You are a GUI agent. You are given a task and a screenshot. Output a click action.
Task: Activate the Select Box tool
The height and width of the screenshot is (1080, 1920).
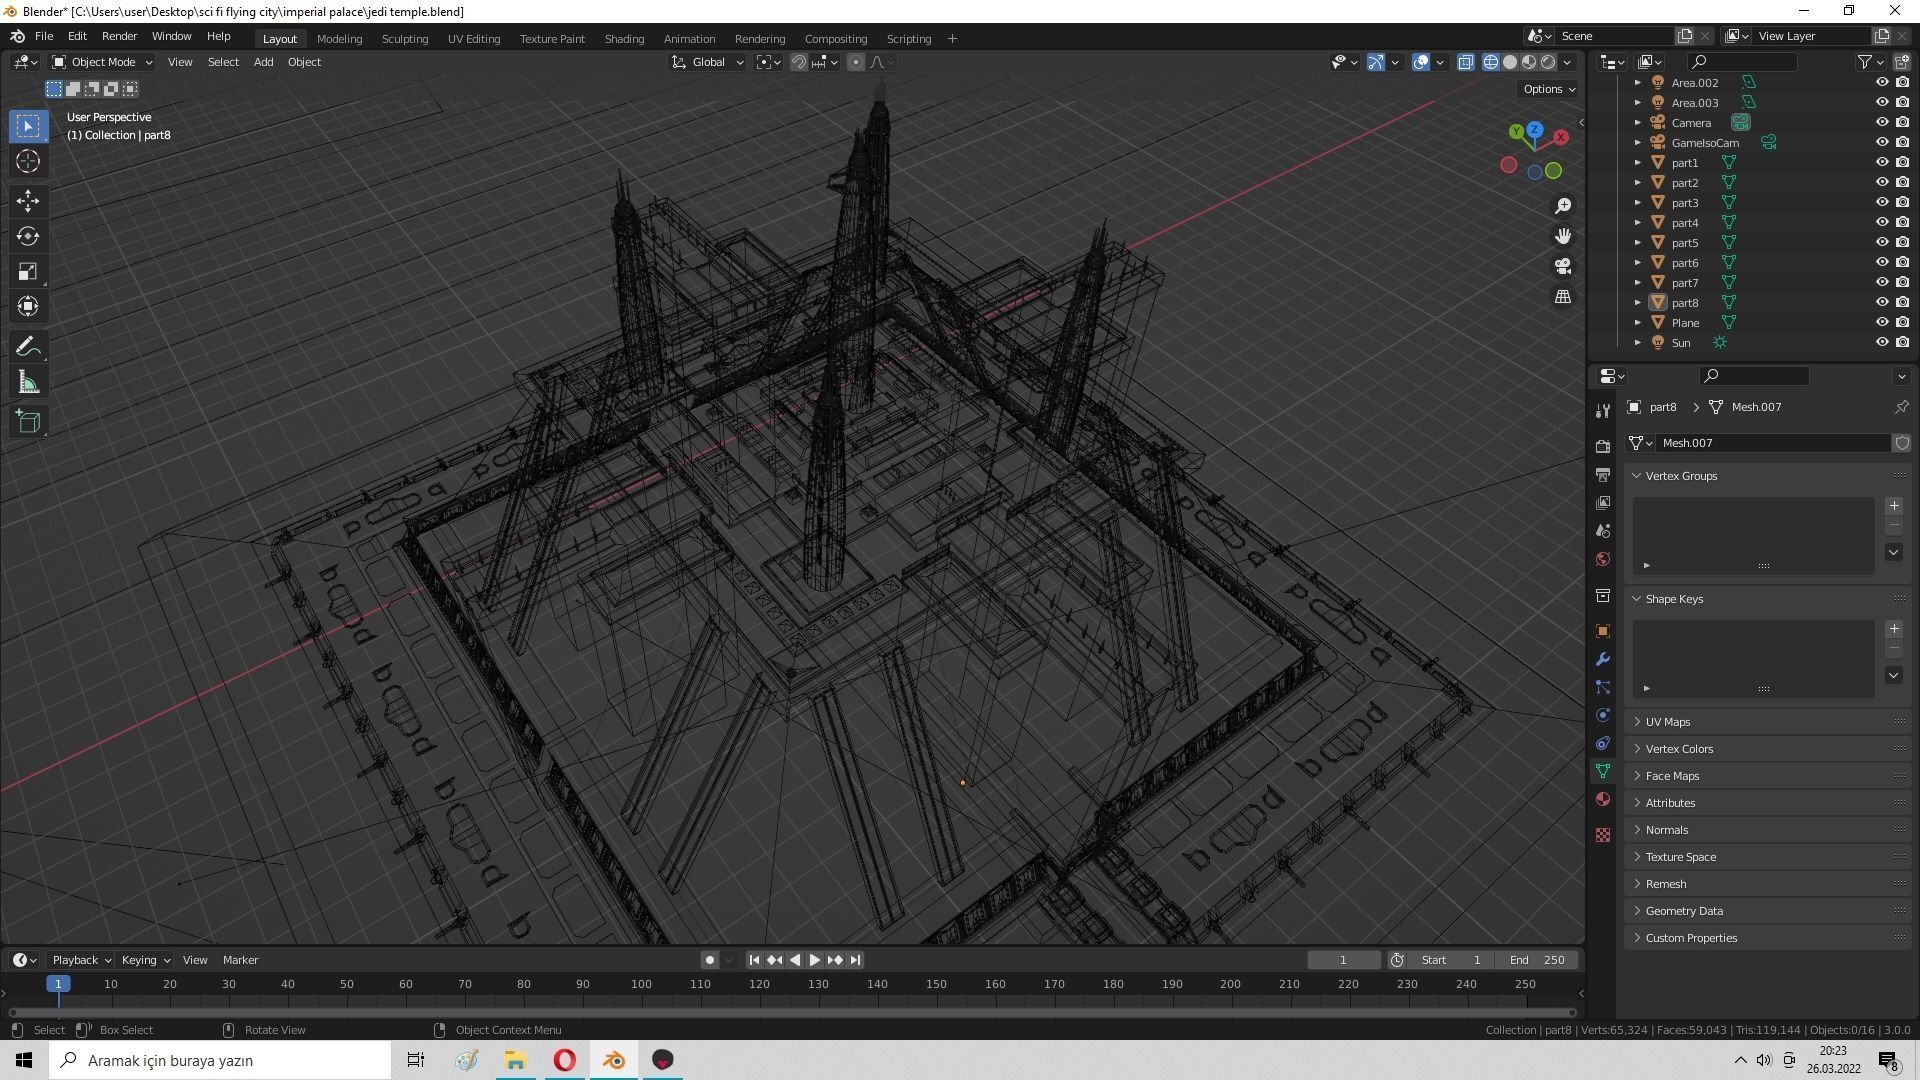click(x=28, y=126)
